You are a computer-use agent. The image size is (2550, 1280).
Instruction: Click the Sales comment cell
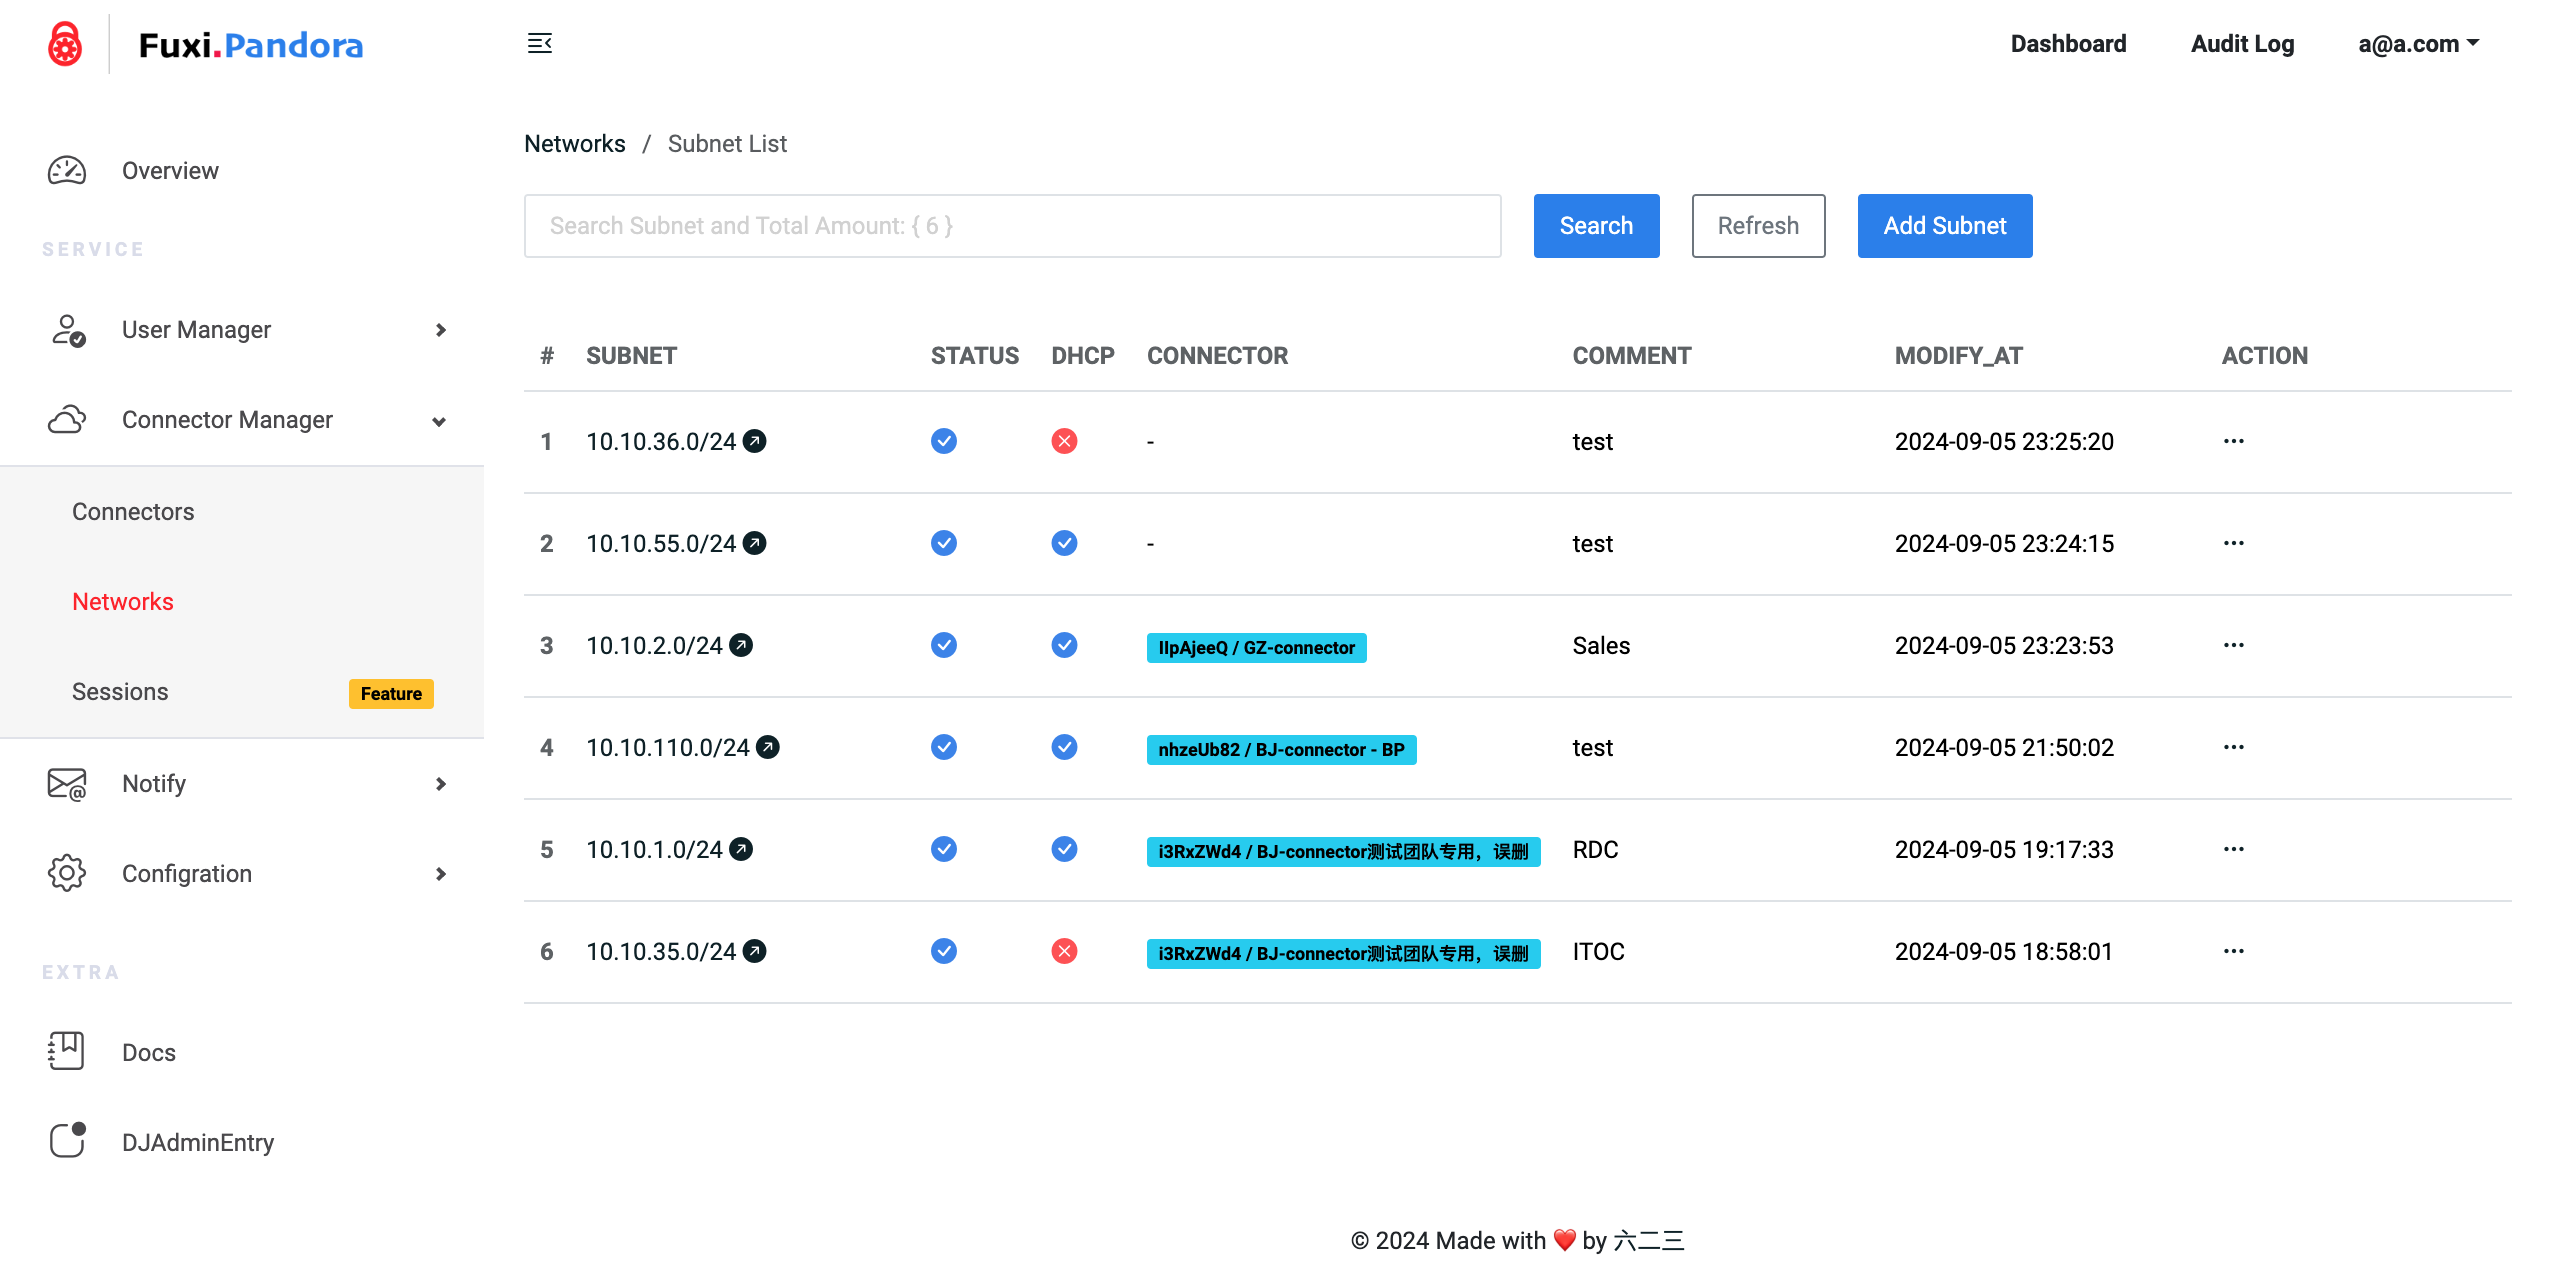point(1601,646)
